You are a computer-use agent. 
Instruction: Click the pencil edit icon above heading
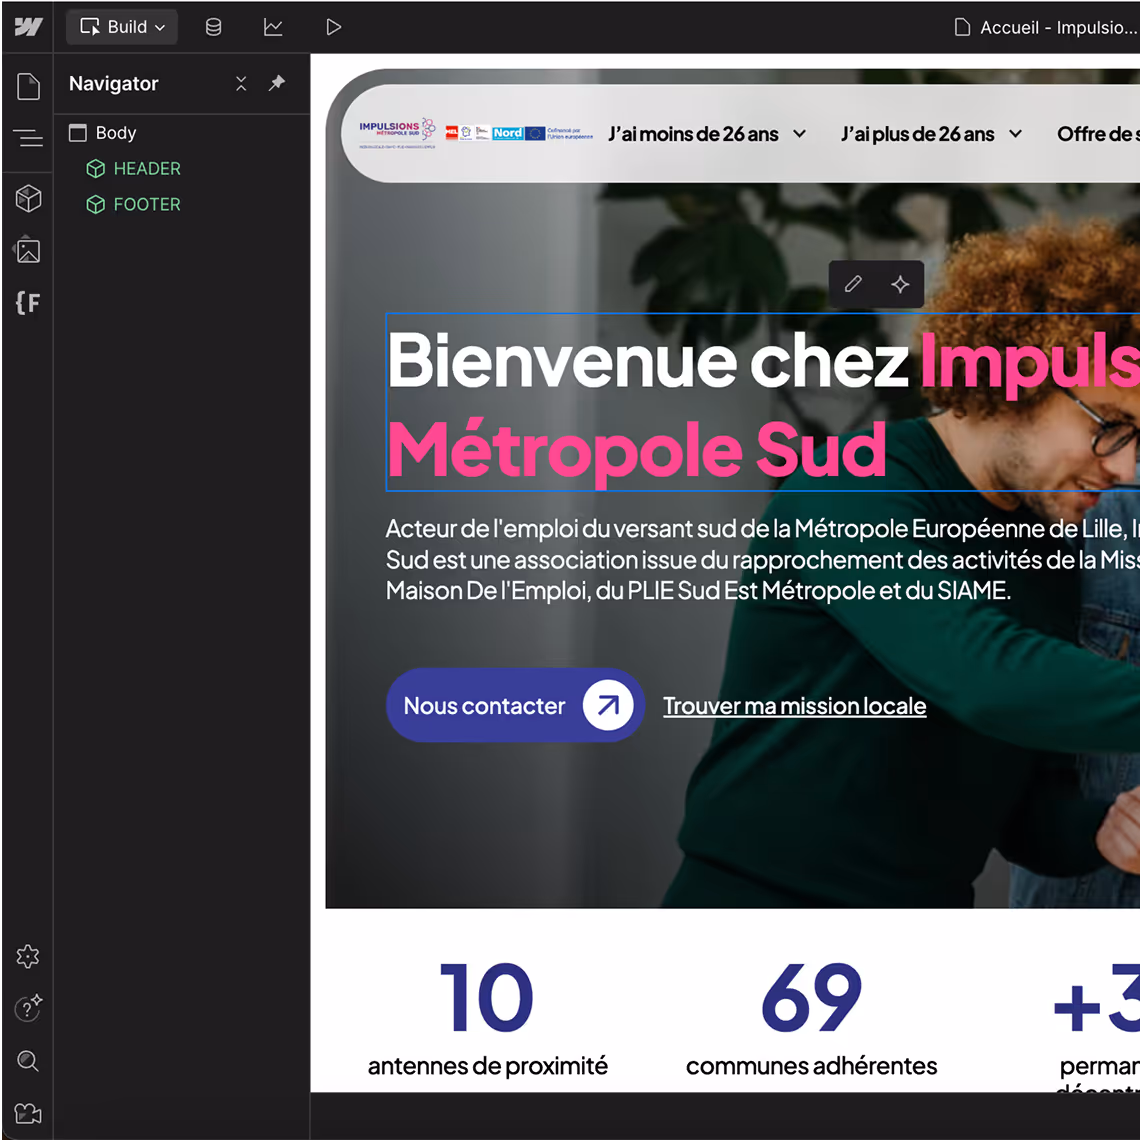854,284
